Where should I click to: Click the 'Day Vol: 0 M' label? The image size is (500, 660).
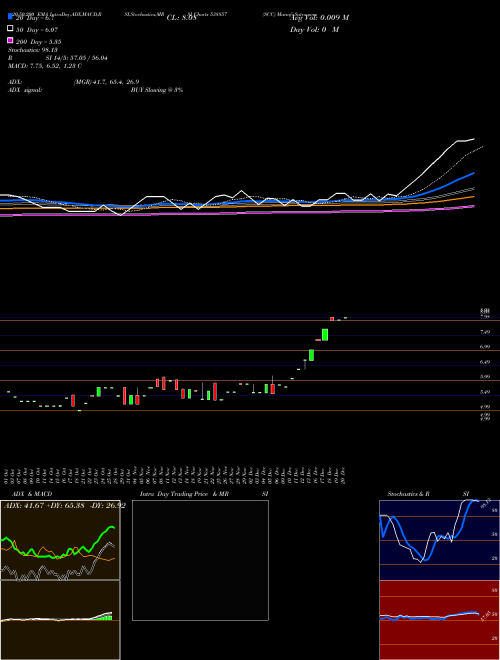point(314,29)
